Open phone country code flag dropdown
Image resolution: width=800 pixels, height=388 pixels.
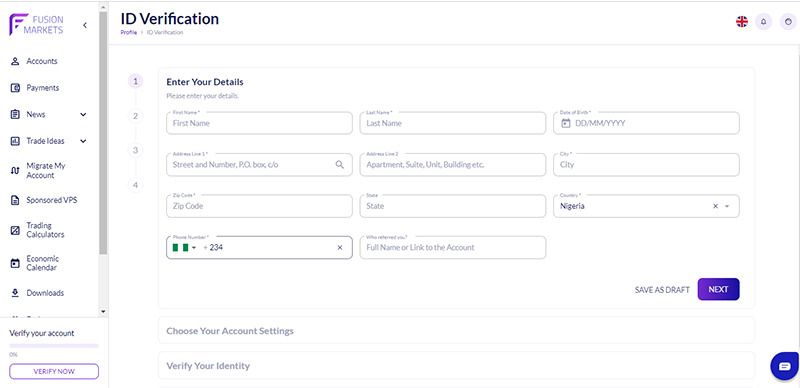point(184,248)
